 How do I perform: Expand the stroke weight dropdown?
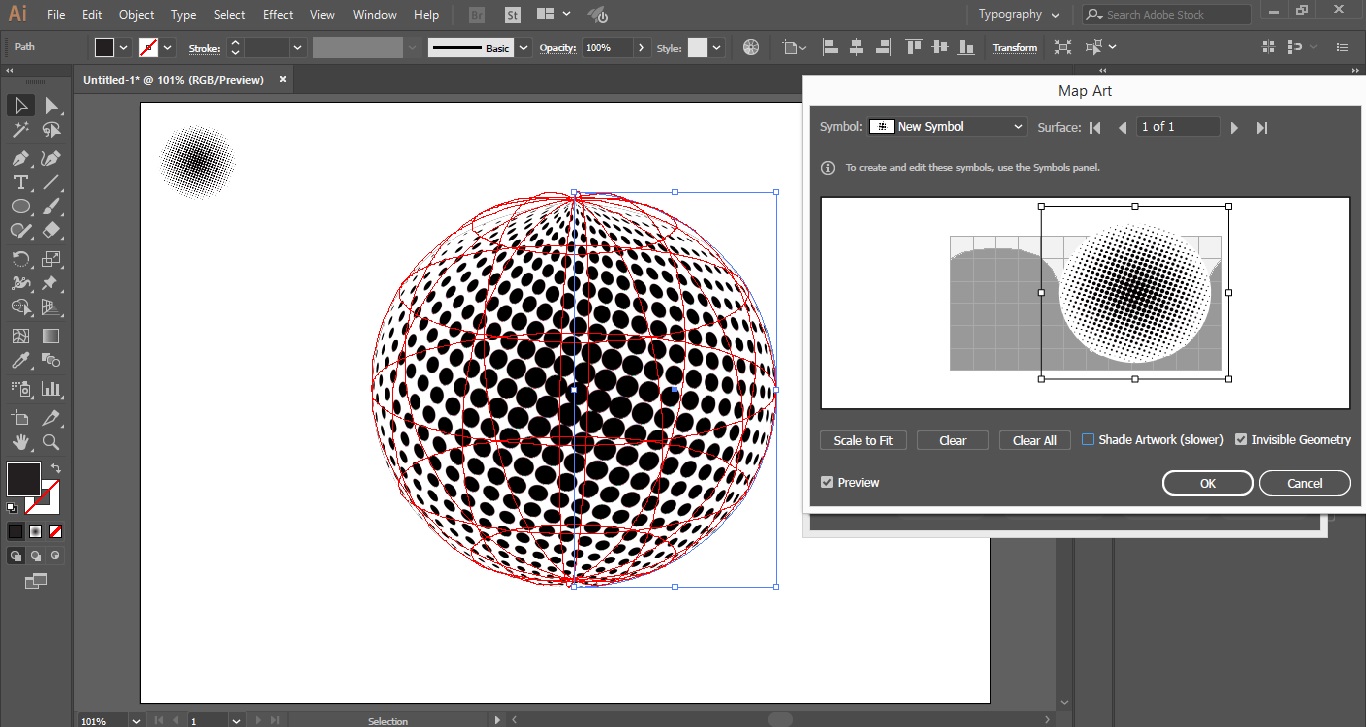(x=297, y=47)
